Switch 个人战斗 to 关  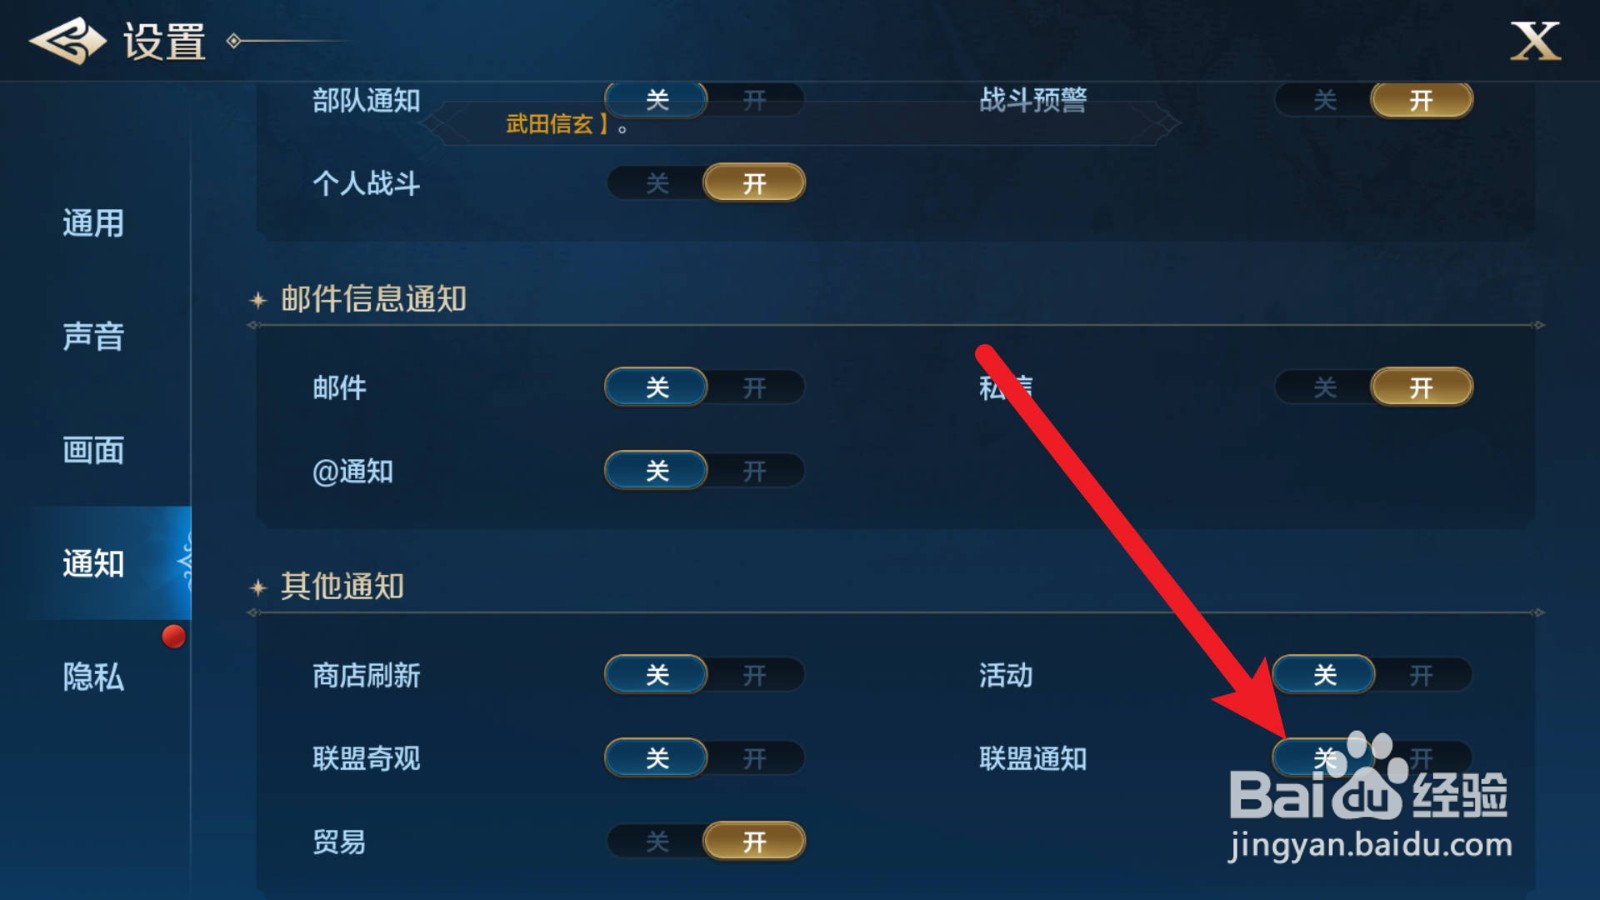point(657,183)
